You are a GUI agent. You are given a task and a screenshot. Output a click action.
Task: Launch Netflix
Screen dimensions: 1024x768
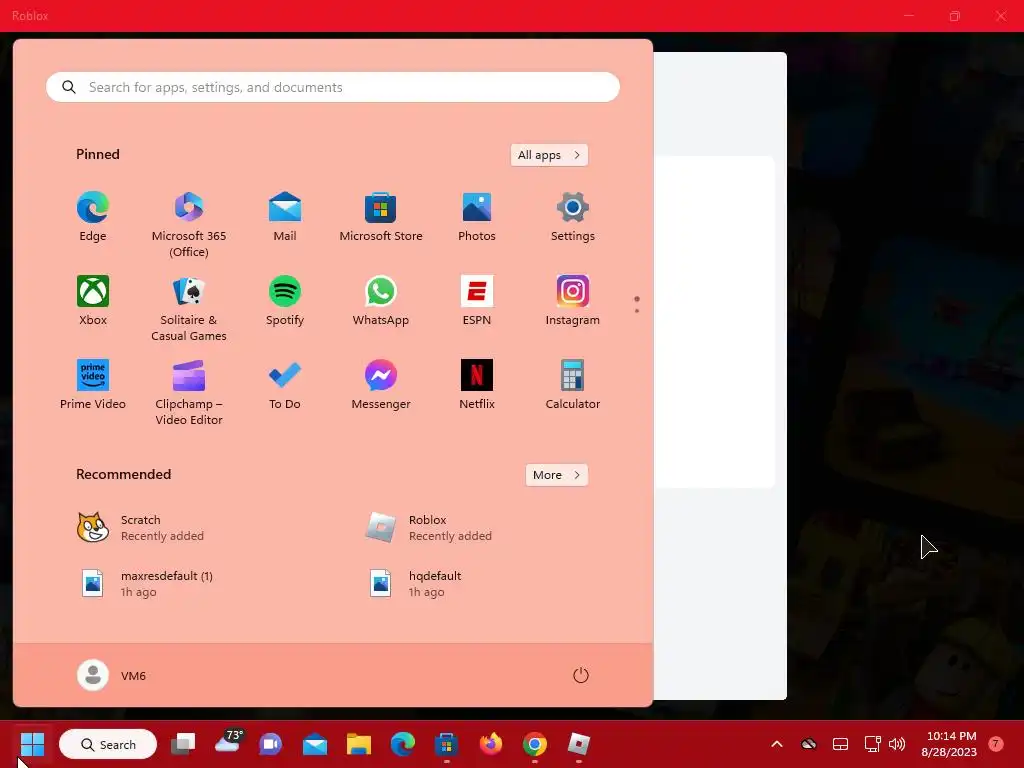(477, 385)
